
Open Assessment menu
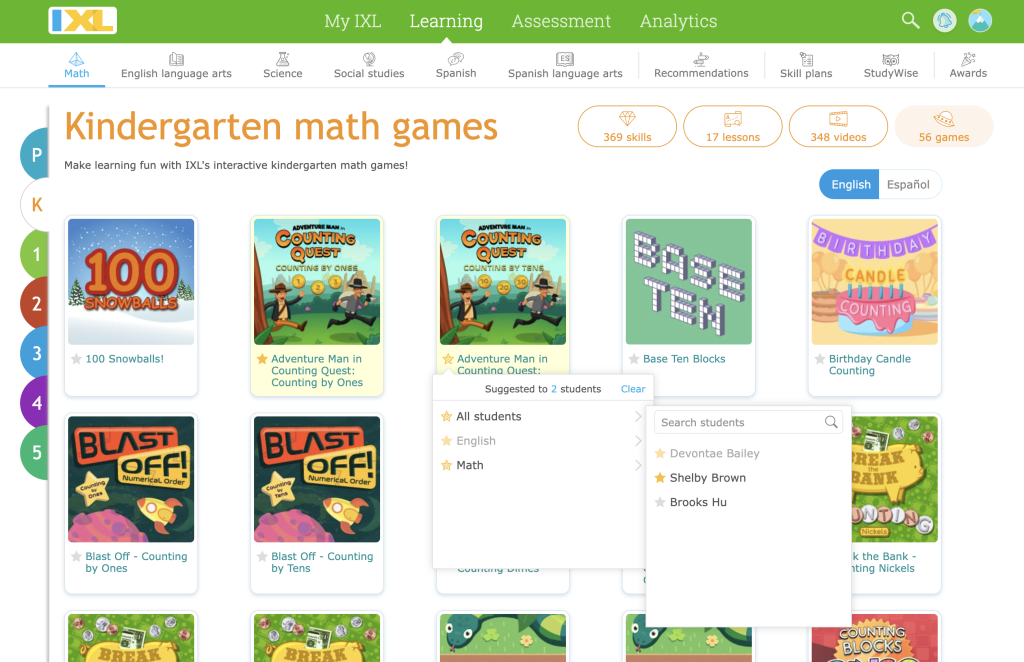click(x=561, y=21)
